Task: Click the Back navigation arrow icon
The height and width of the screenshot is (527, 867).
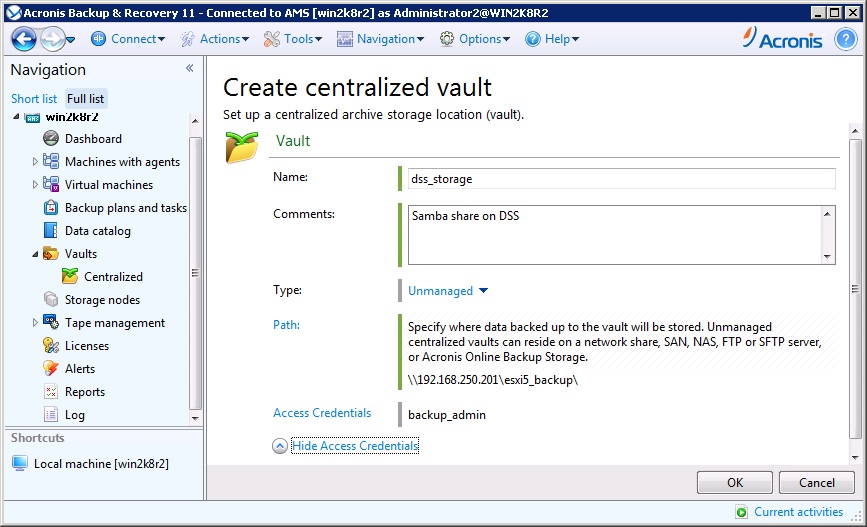Action: point(24,39)
